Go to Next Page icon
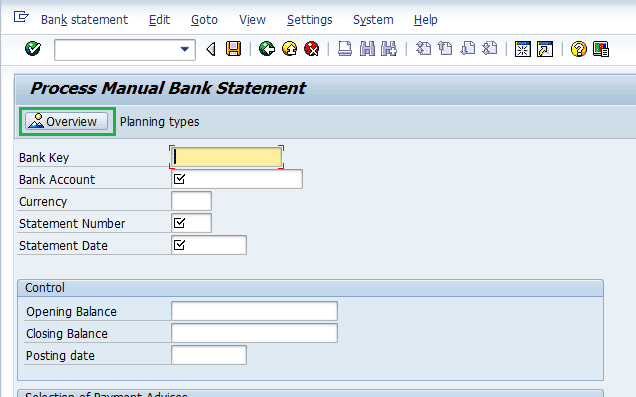Image resolution: width=636 pixels, height=397 pixels. 468,49
